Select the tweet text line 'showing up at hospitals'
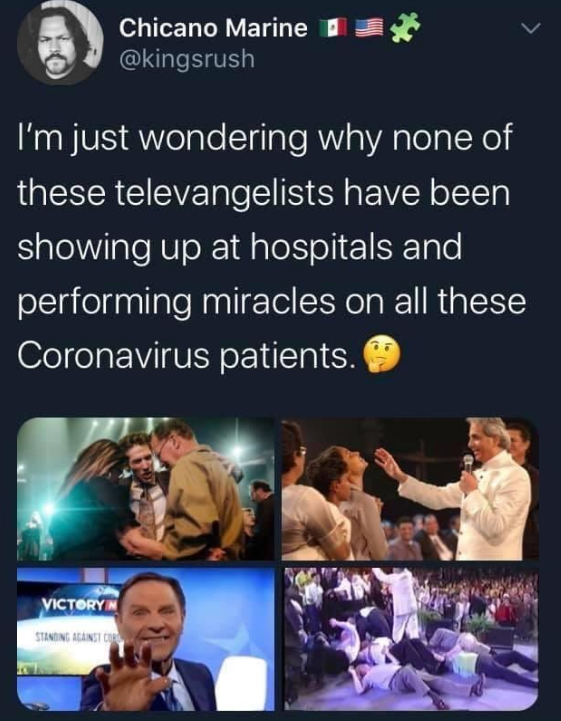 (x=239, y=248)
